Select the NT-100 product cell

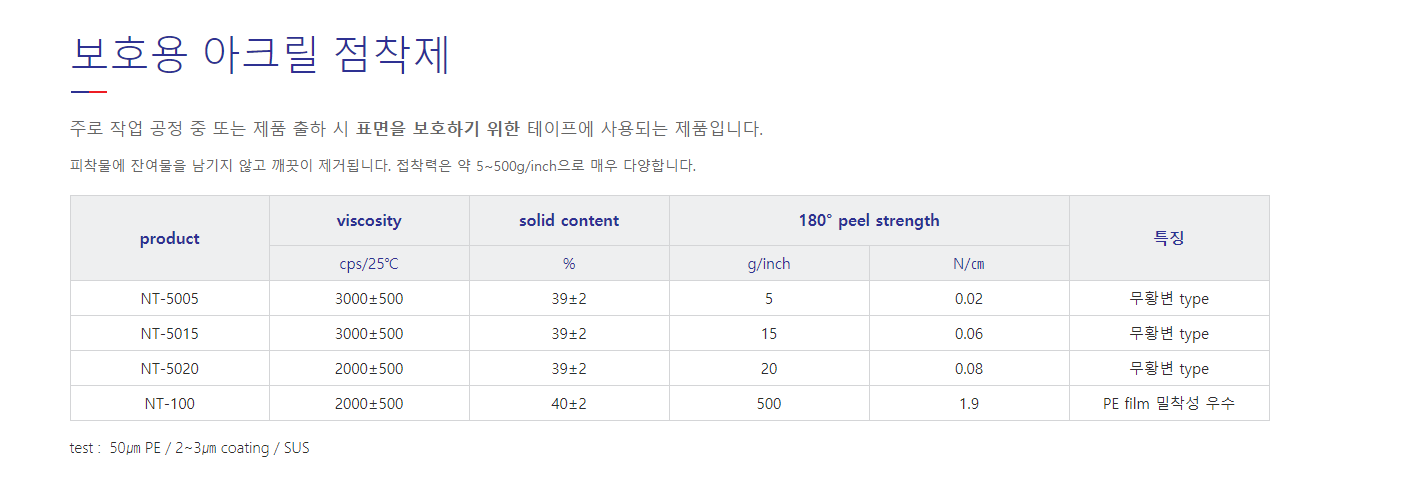point(170,403)
